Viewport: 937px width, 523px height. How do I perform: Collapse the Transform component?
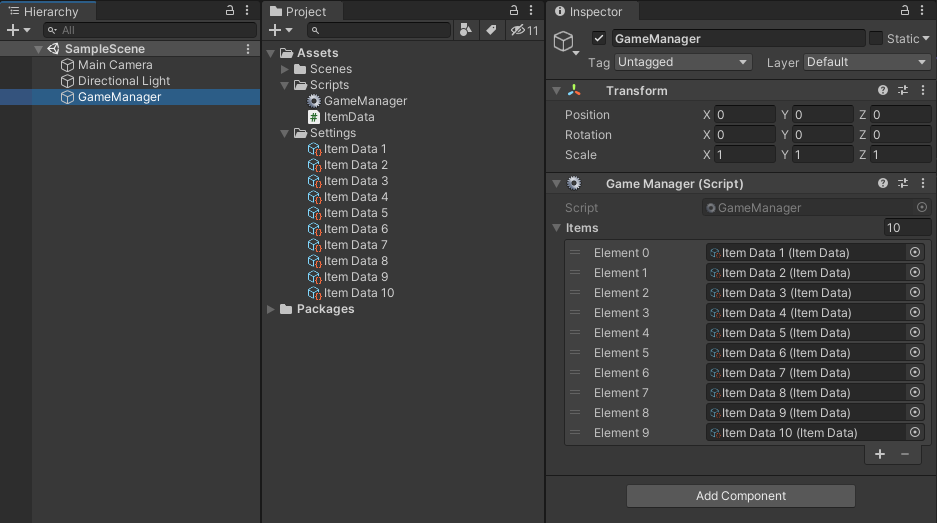click(556, 91)
